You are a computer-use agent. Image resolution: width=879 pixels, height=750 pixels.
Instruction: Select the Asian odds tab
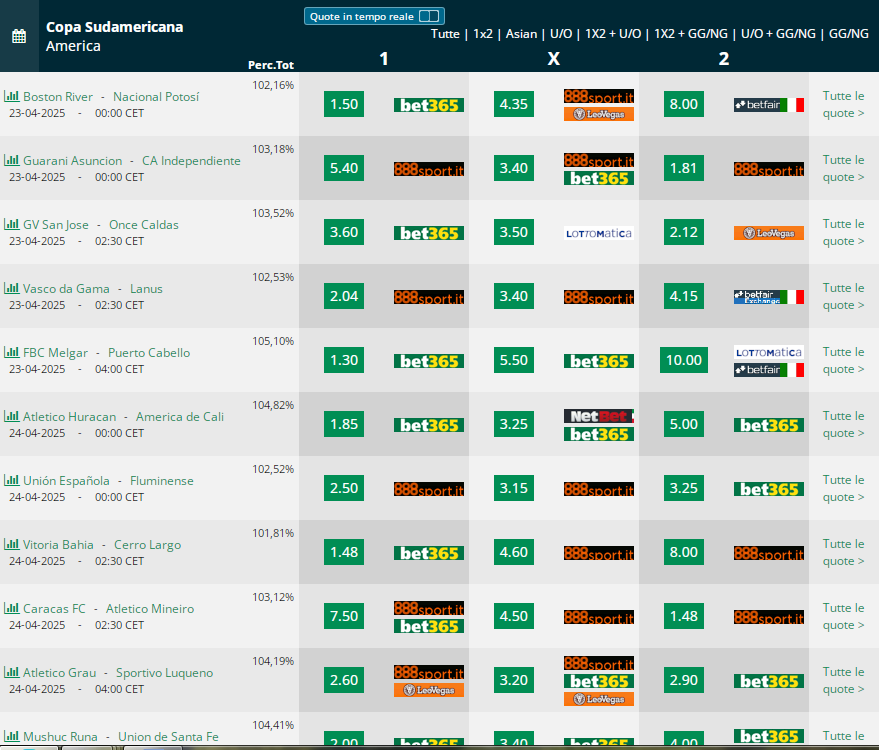click(521, 34)
